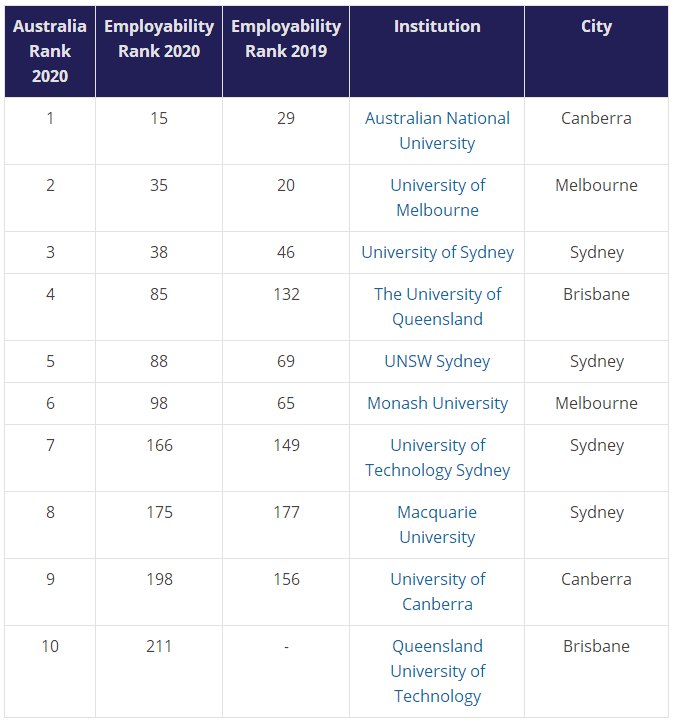The image size is (675, 721).
Task: Click The University of Queensland link
Action: pos(437,306)
